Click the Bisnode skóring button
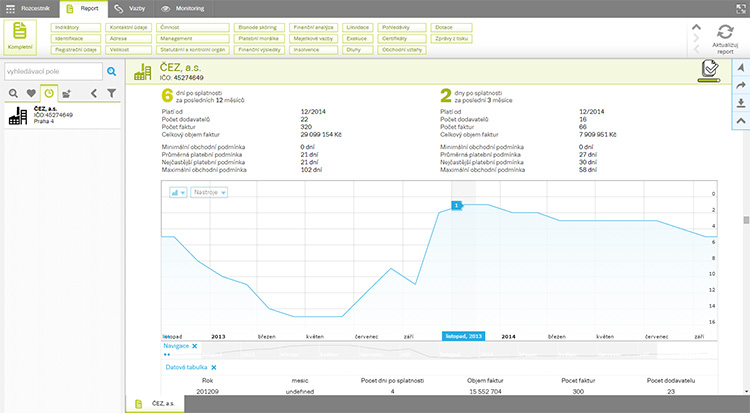 (259, 28)
